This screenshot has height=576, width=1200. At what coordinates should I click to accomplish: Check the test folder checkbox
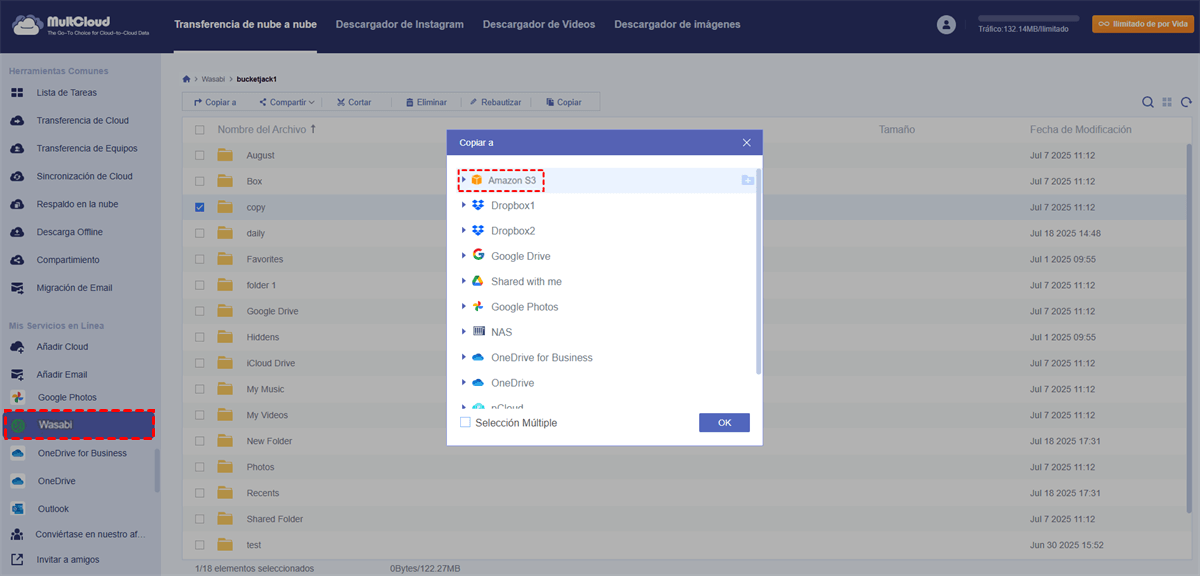(x=200, y=545)
